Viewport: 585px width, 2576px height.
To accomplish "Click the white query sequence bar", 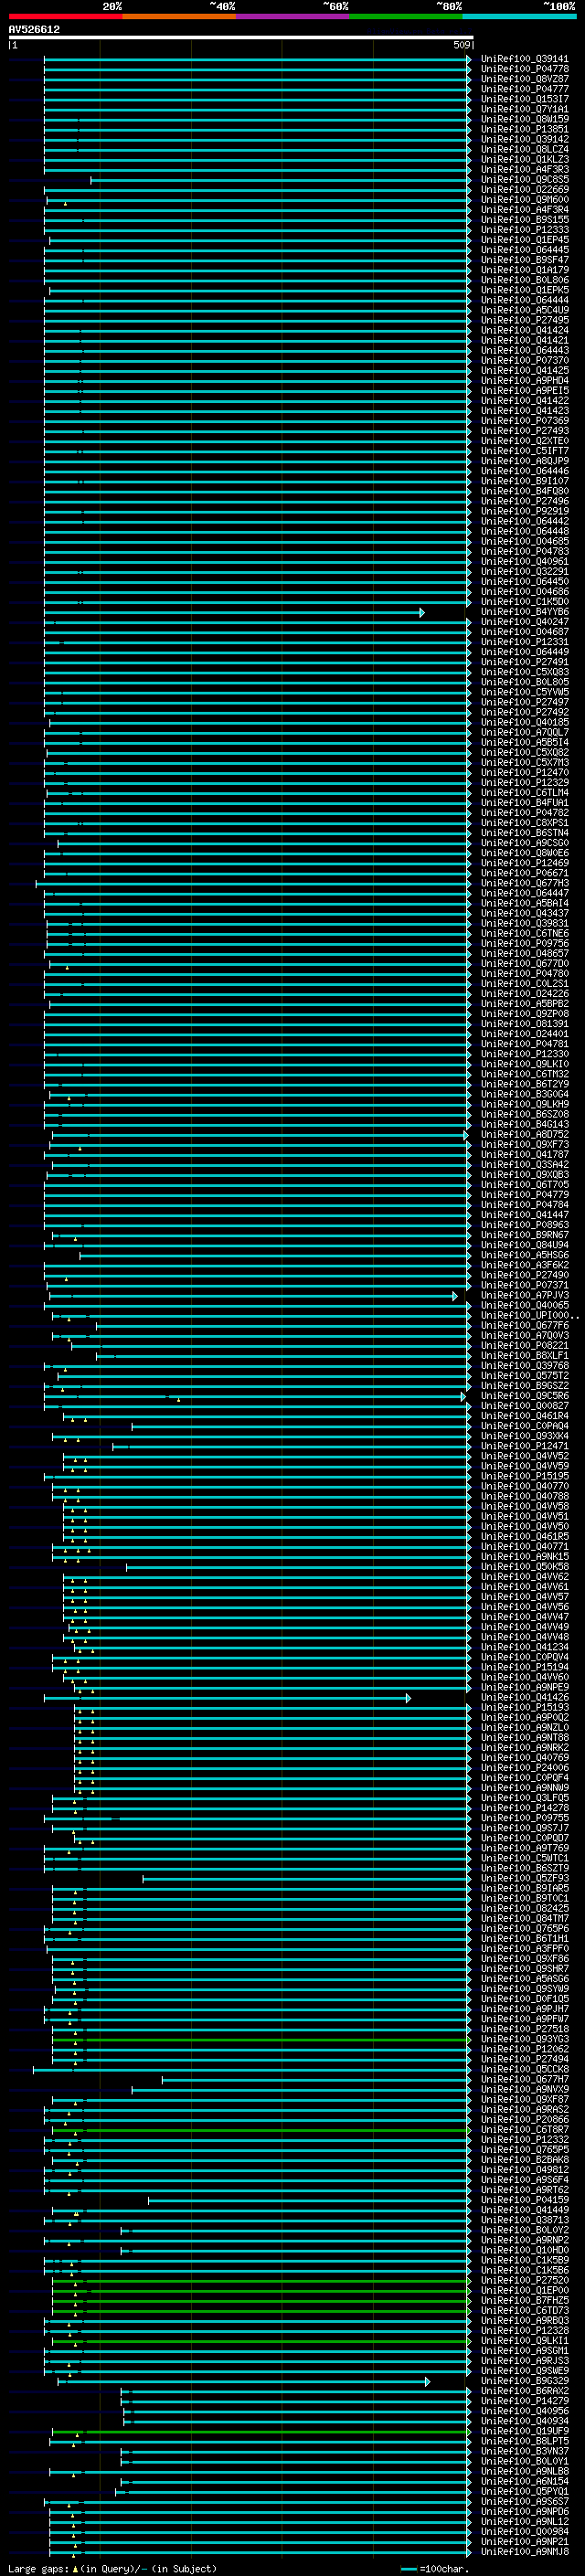I will pyautogui.click(x=240, y=38).
